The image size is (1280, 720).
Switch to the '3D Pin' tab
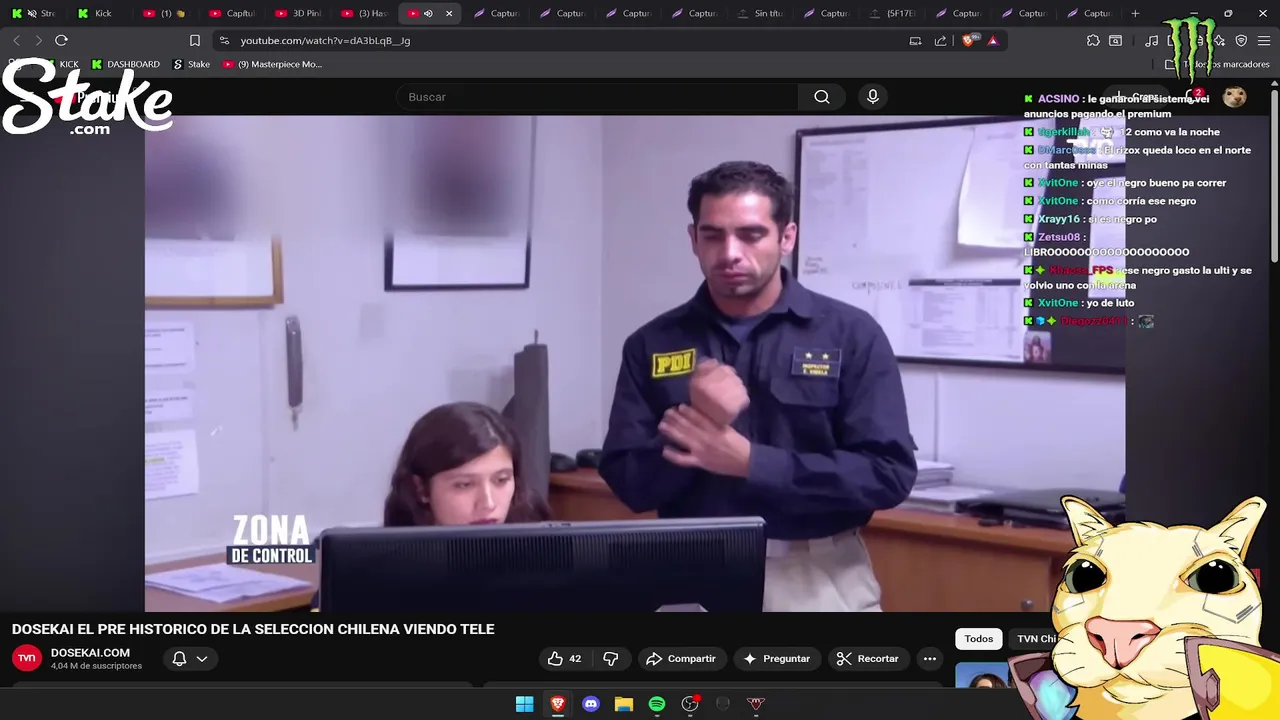click(298, 14)
